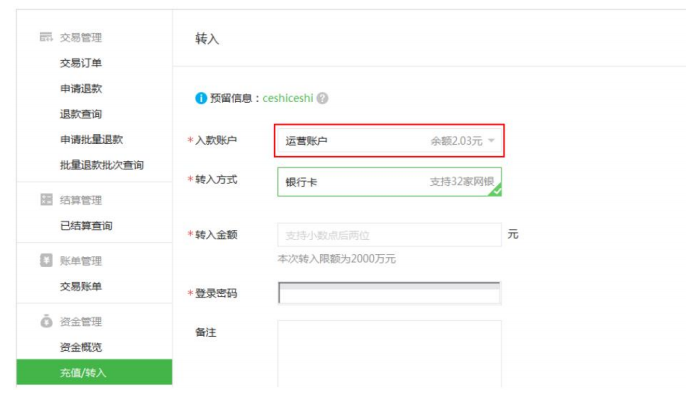Click the 交易管理 section header

tap(81, 37)
